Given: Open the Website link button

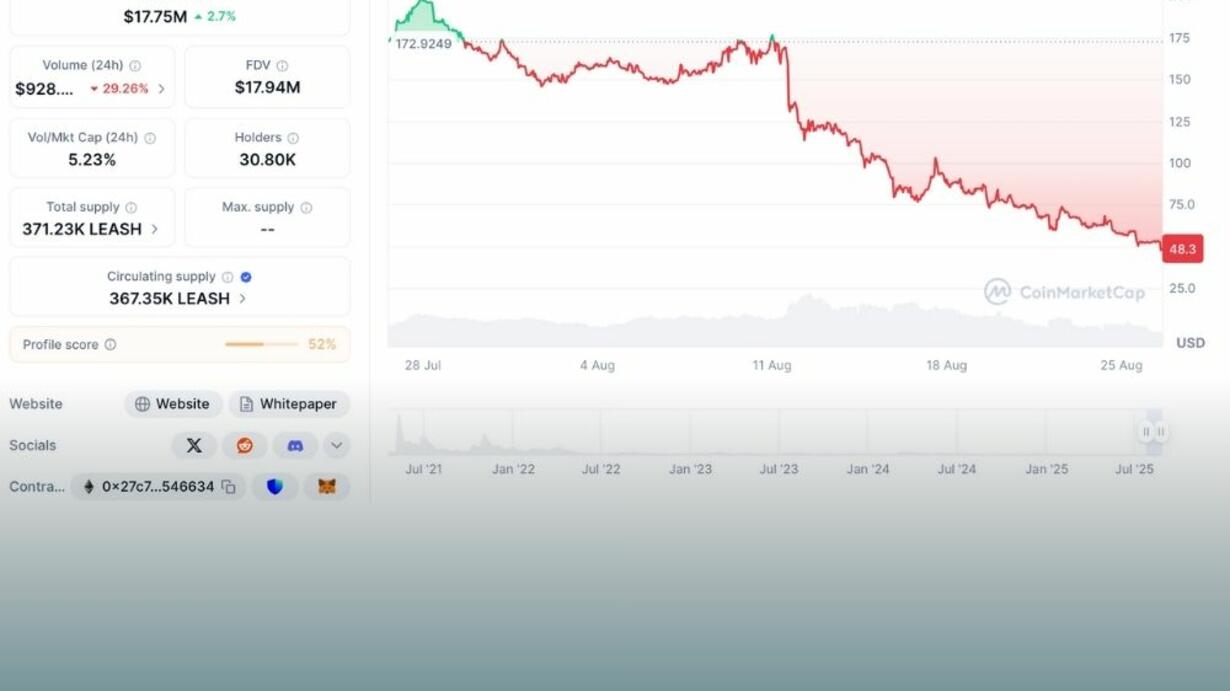Looking at the screenshot, I should [173, 404].
